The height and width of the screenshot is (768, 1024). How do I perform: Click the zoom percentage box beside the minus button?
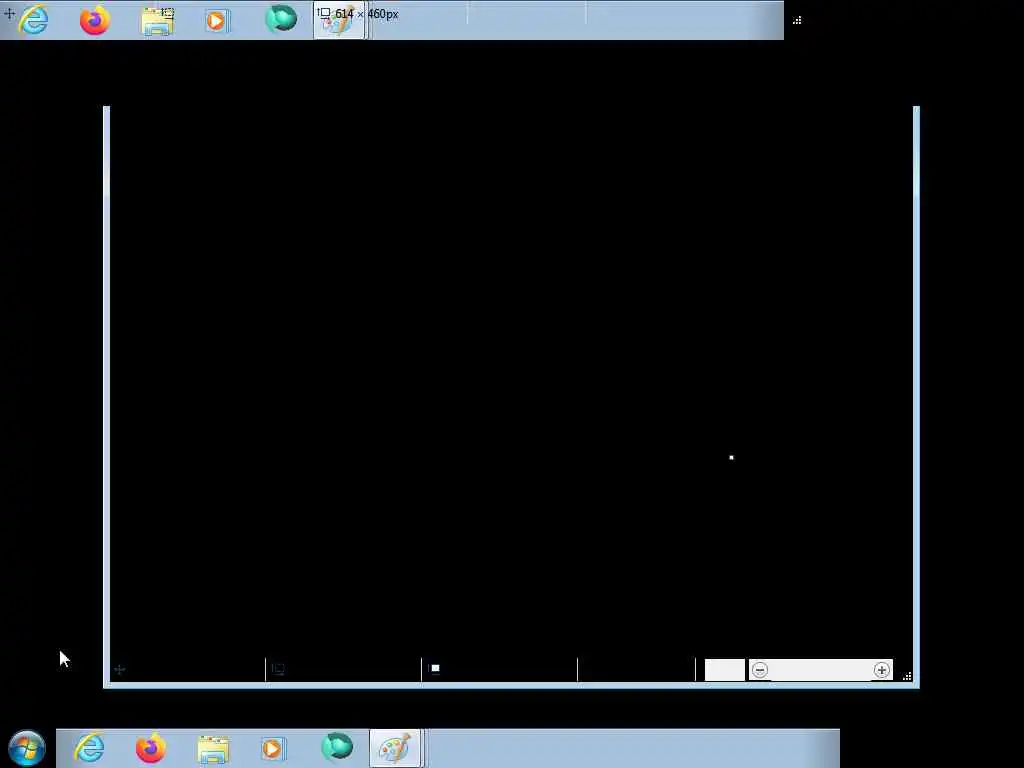tap(724, 670)
